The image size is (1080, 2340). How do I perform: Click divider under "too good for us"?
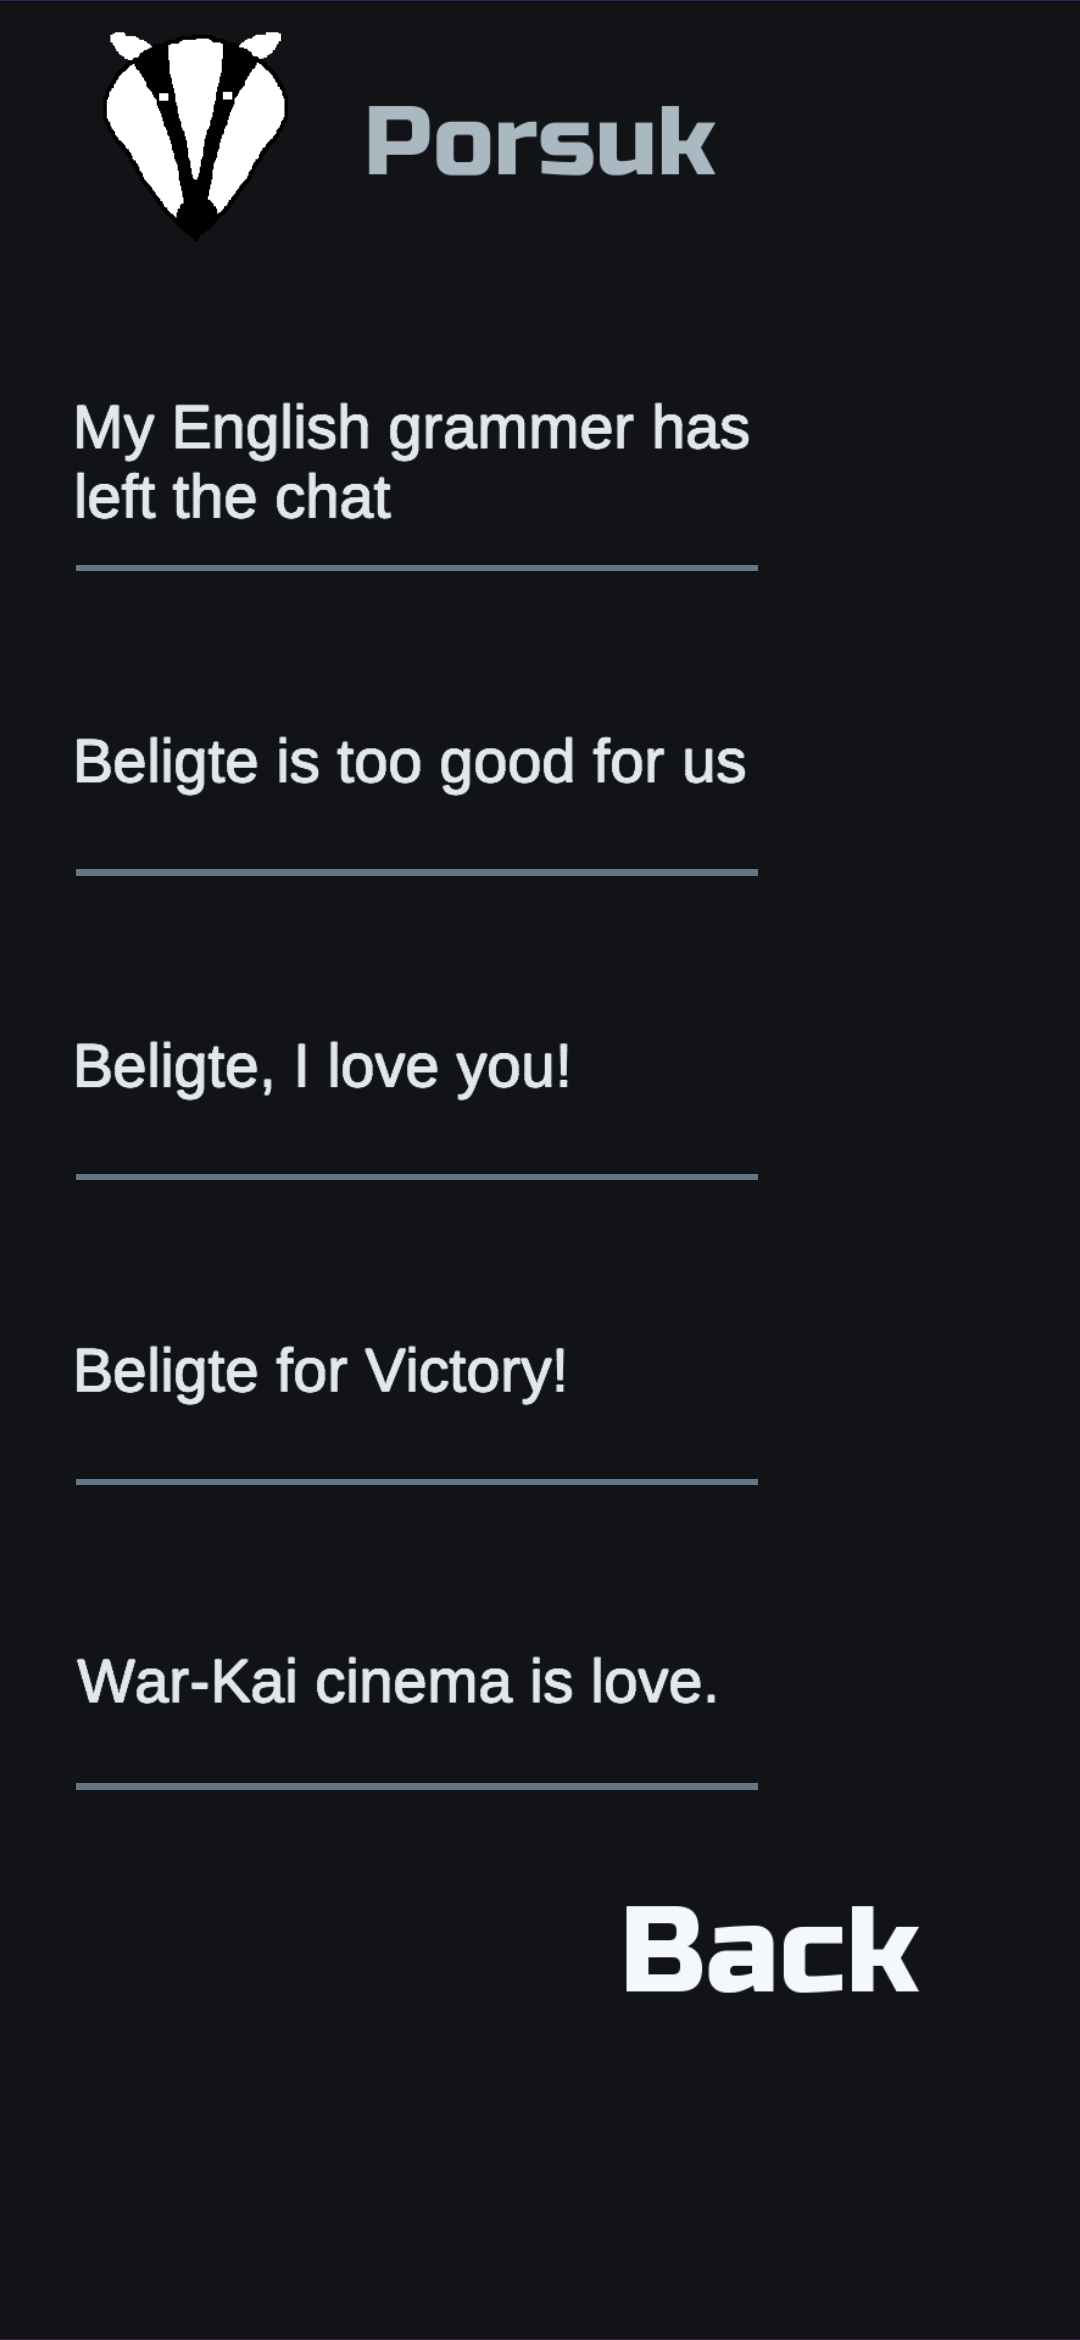(417, 872)
